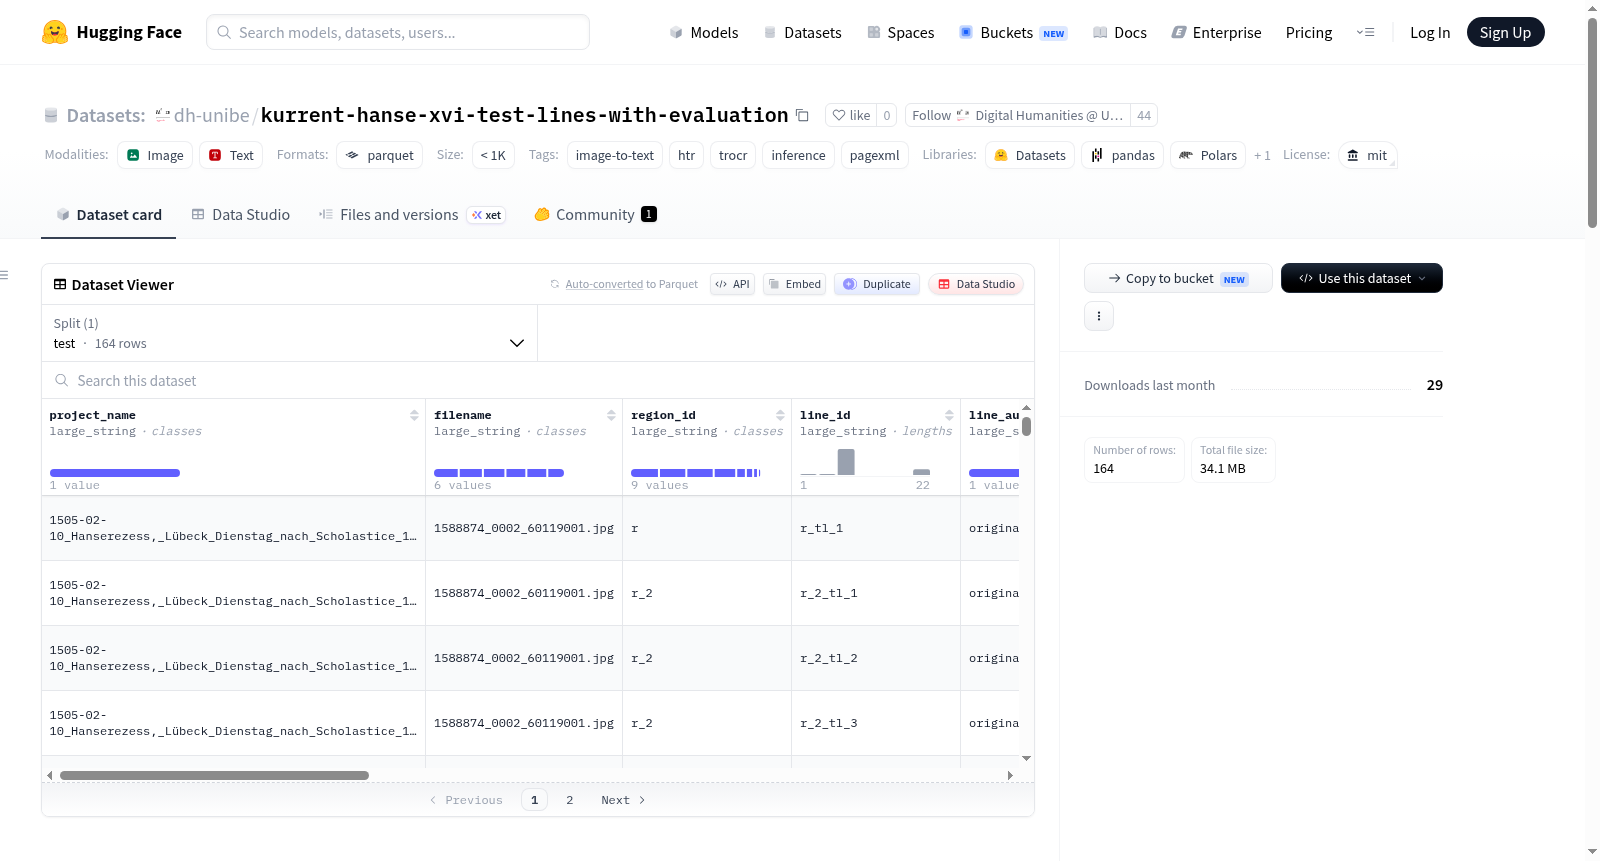The image size is (1600, 861).
Task: Sort the filename column
Action: [611, 415]
